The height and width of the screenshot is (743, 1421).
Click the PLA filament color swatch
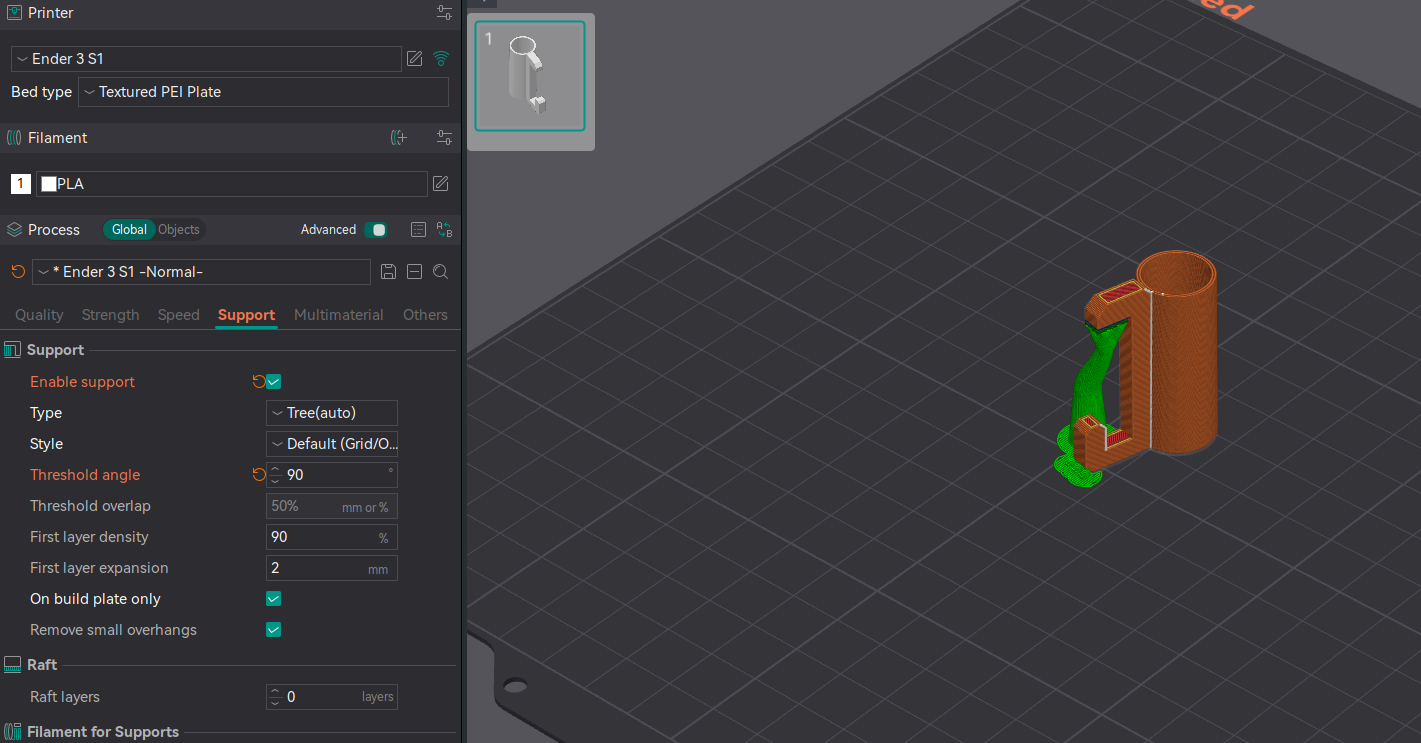coord(48,184)
